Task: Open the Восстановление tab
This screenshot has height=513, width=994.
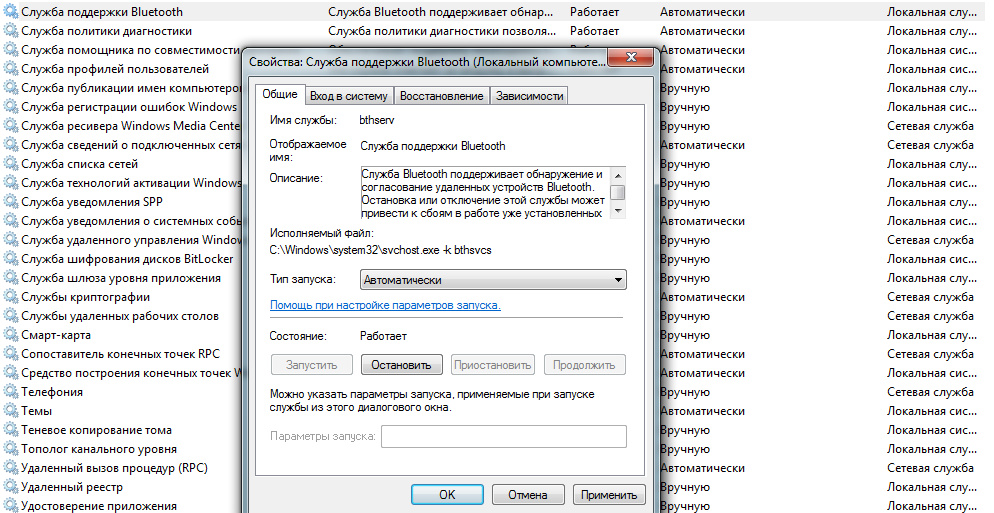Action: click(x=441, y=96)
